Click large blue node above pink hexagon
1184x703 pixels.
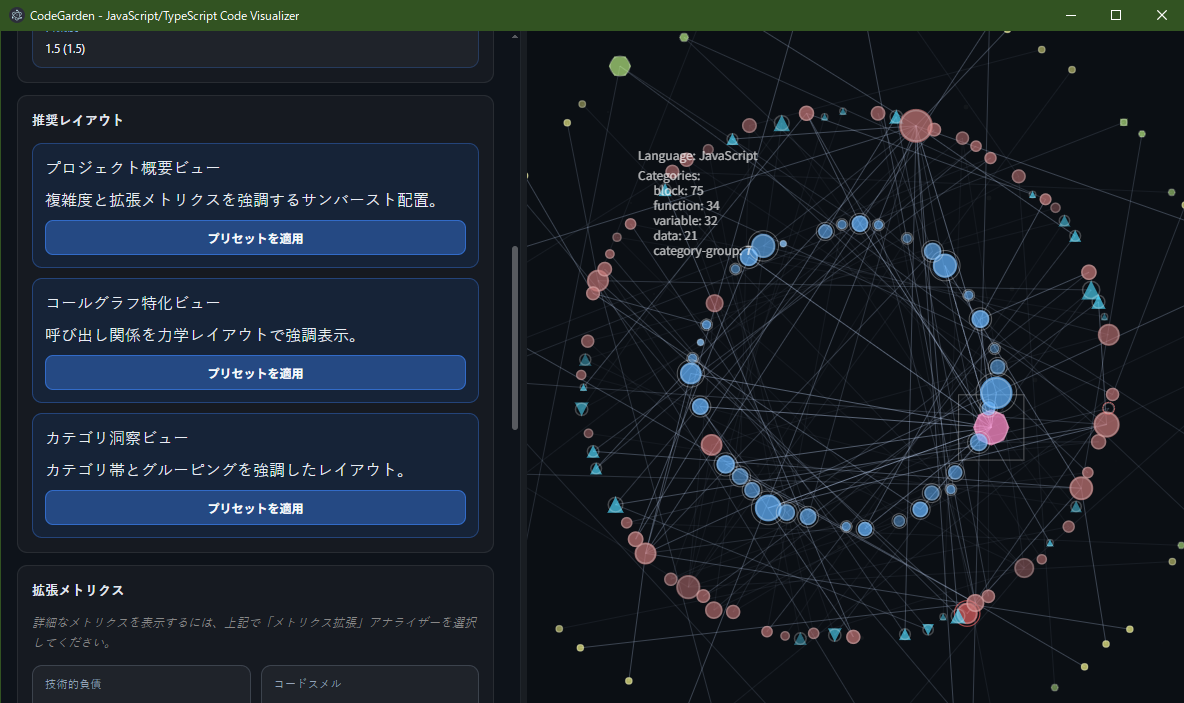tap(996, 393)
